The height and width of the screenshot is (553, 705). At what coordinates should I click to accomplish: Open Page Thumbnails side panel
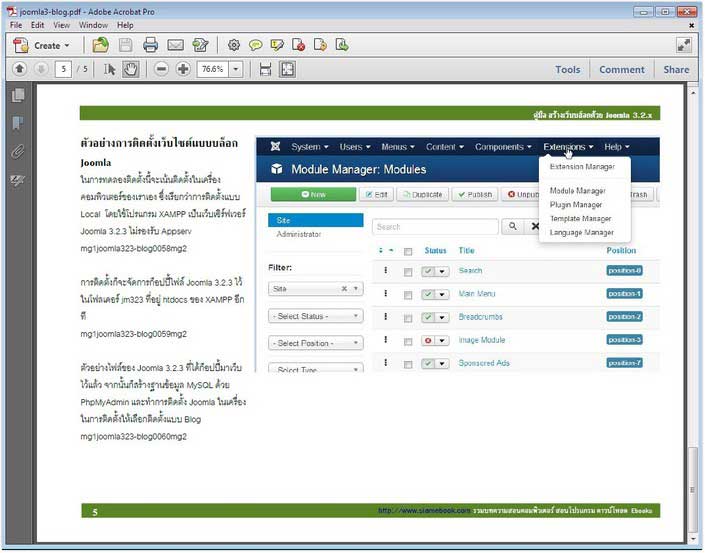tap(18, 95)
